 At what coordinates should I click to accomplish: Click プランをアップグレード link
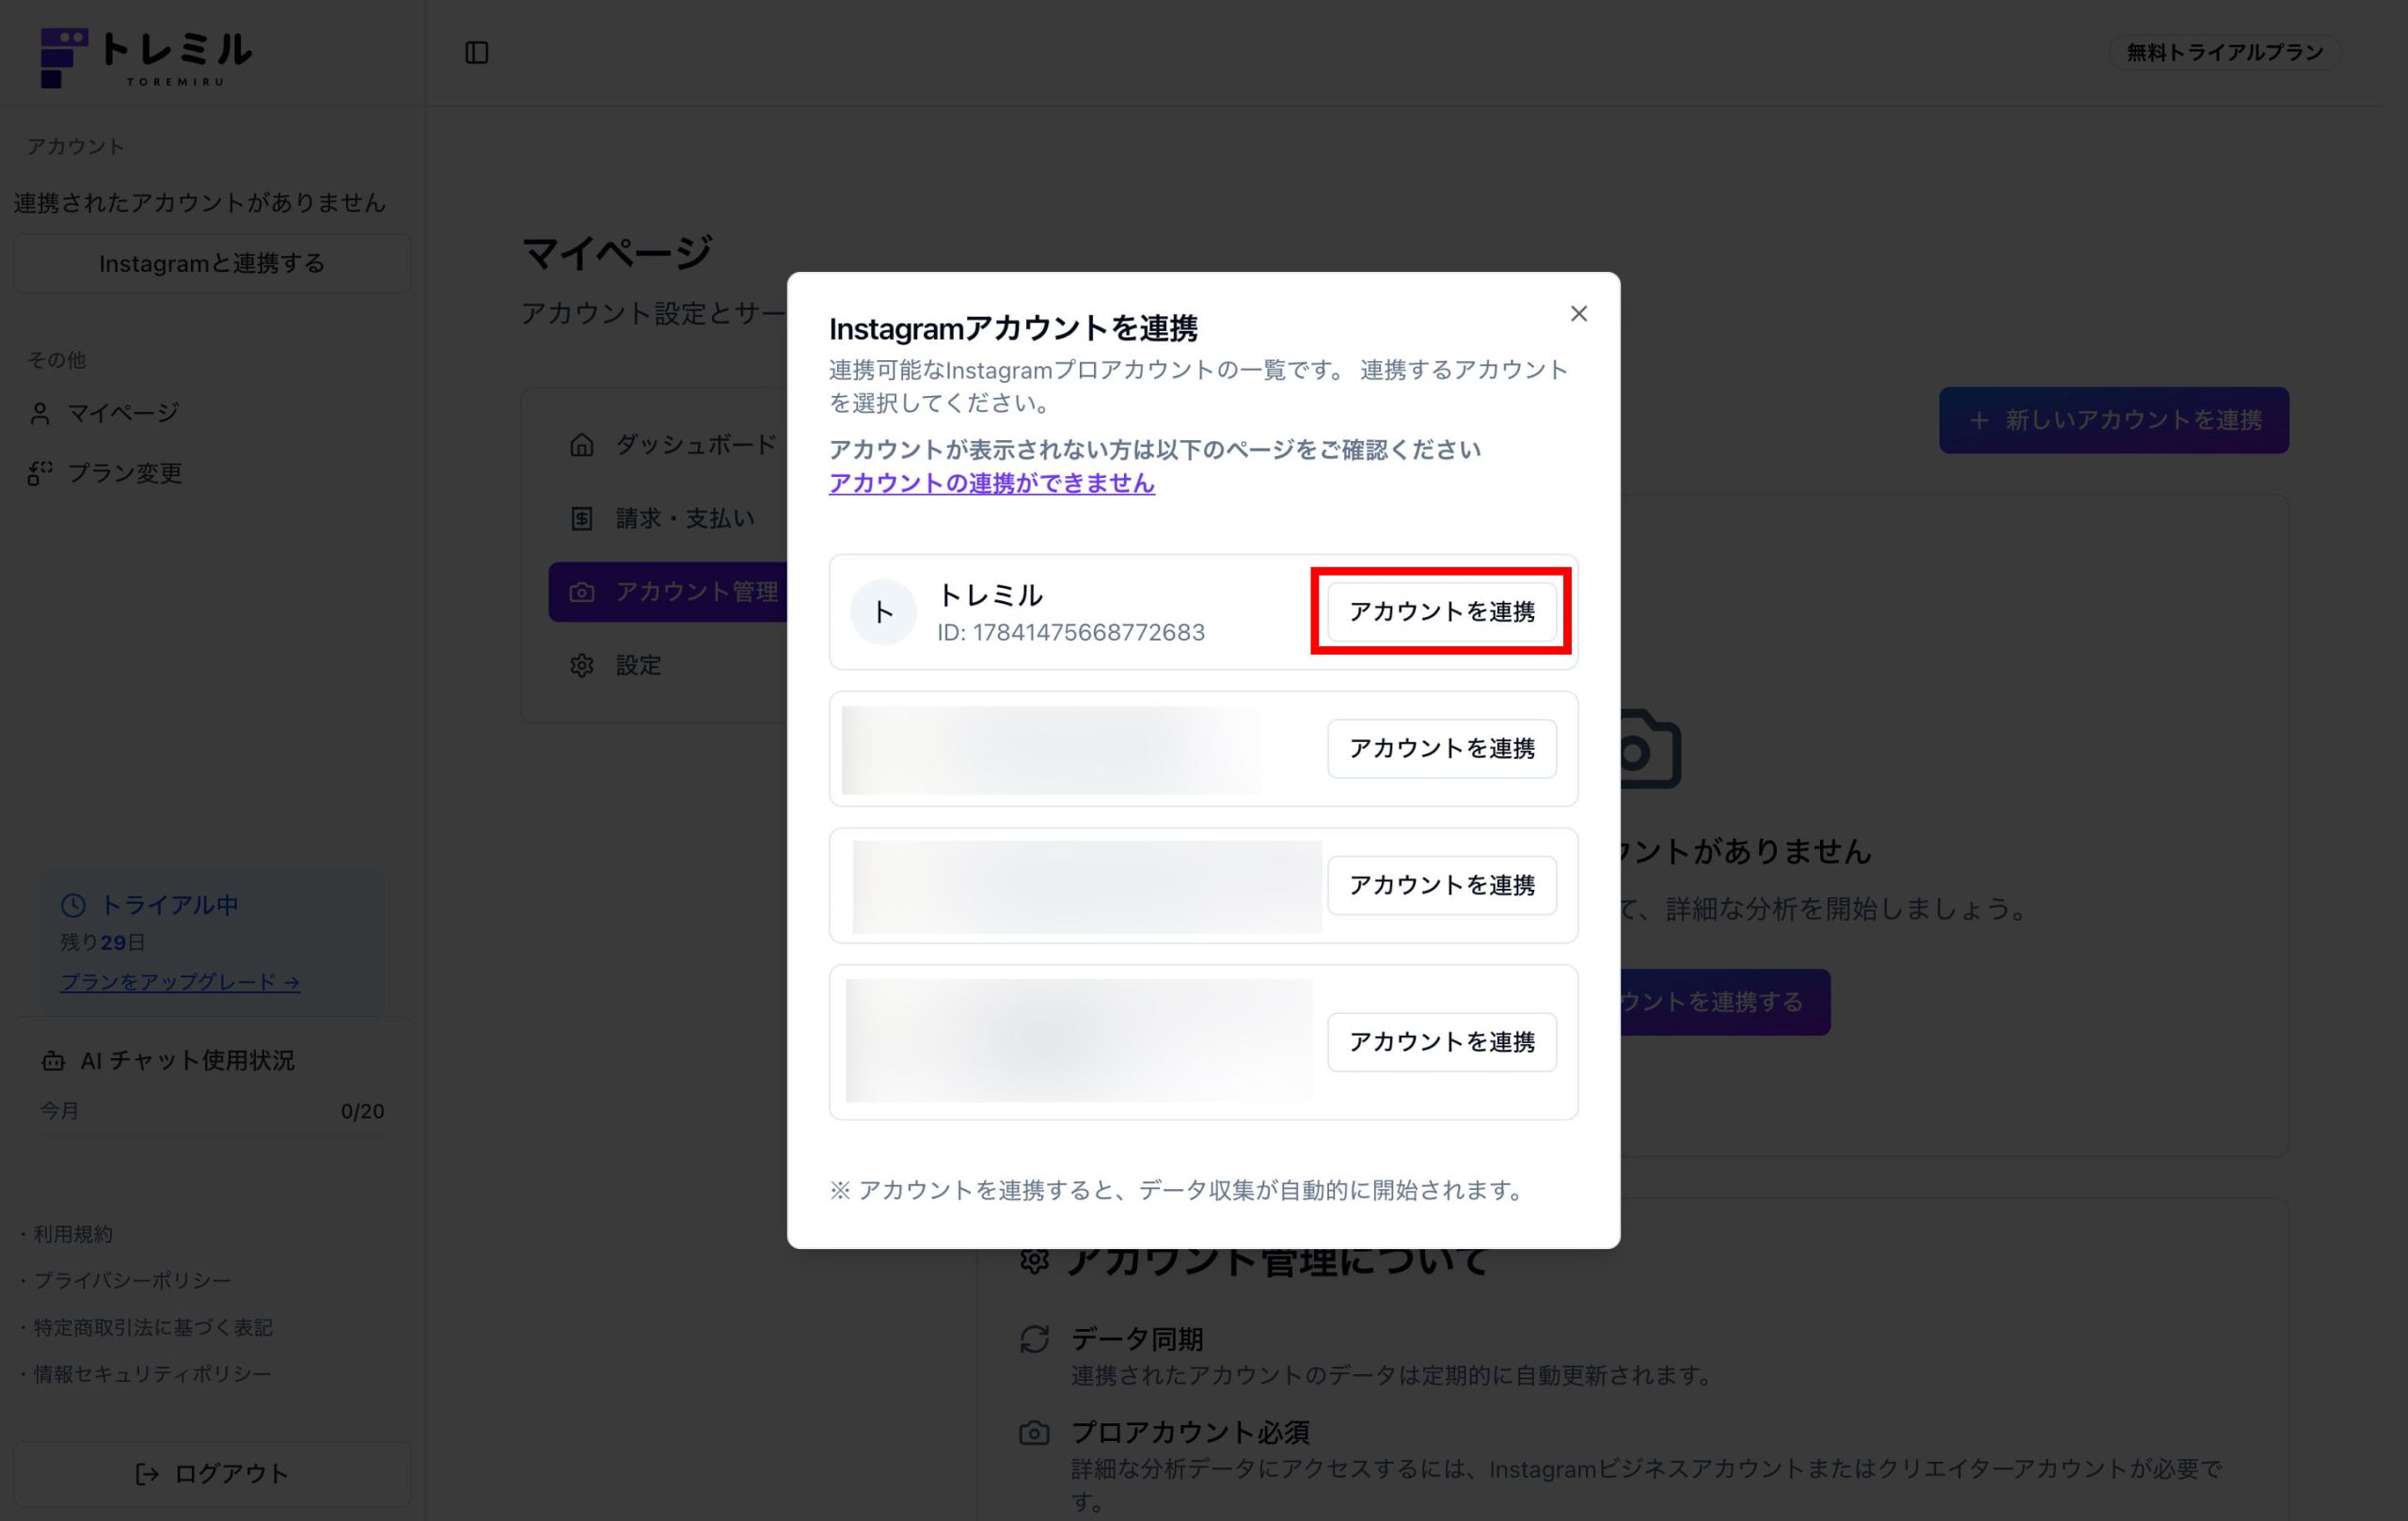(x=180, y=982)
